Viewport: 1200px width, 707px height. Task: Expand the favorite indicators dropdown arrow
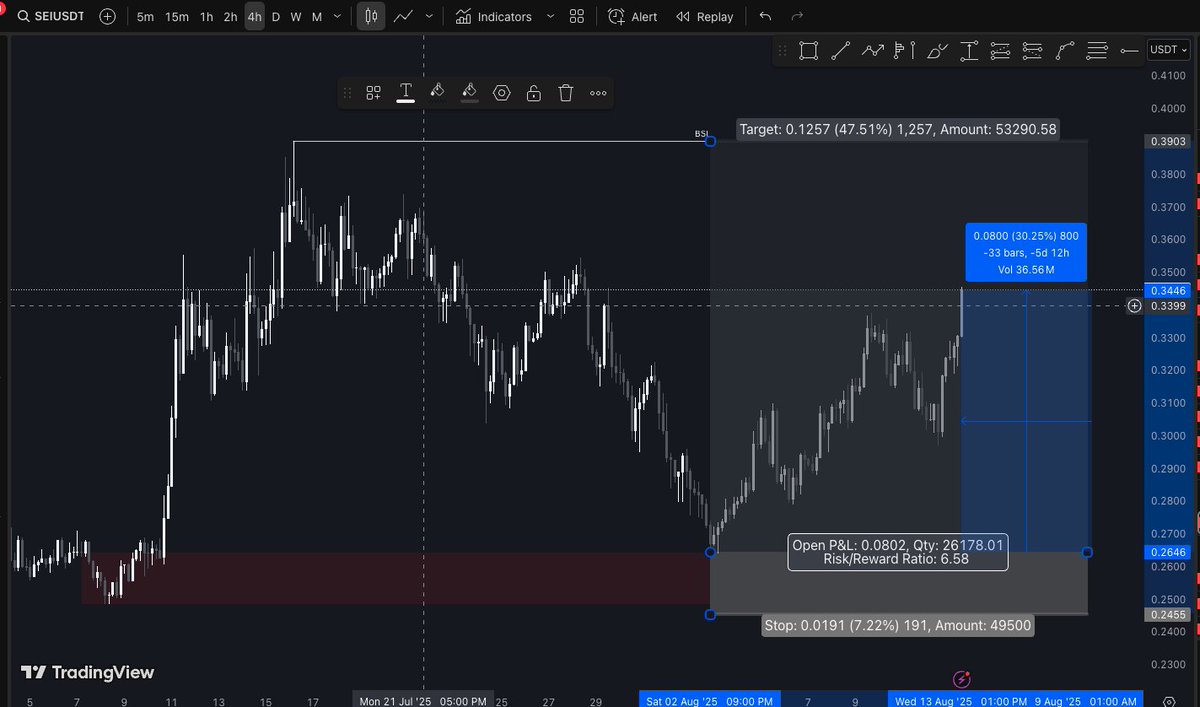[550, 17]
